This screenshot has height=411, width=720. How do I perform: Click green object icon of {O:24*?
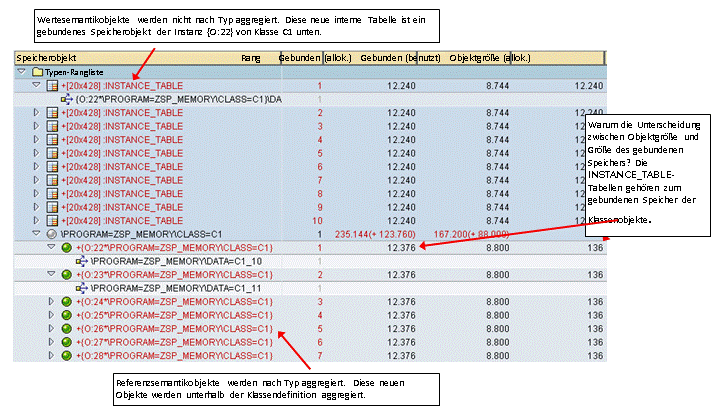coord(67,302)
